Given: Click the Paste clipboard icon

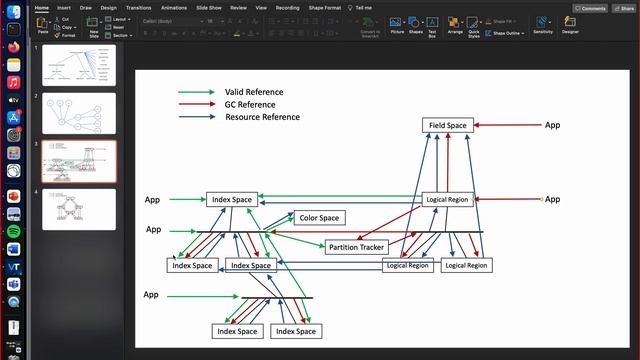Looking at the screenshot, I should pyautogui.click(x=42, y=24).
